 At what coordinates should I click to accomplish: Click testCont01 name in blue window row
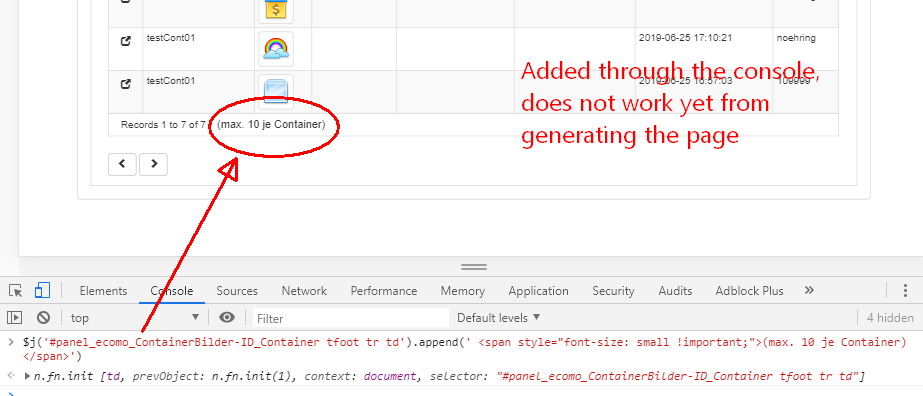tap(171, 81)
